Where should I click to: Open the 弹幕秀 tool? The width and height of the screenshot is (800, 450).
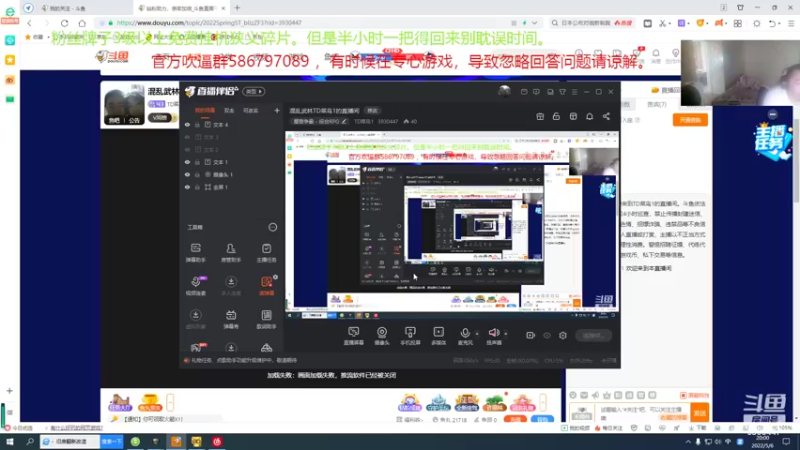pyautogui.click(x=231, y=319)
